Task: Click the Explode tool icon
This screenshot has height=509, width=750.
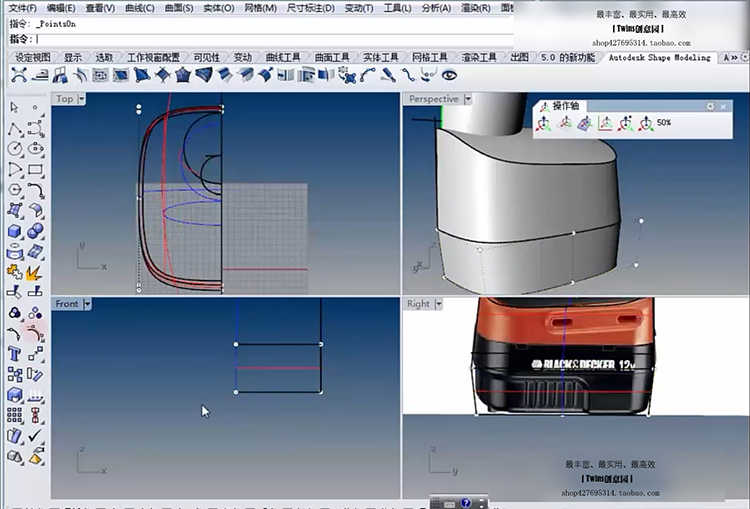Action: (x=33, y=271)
